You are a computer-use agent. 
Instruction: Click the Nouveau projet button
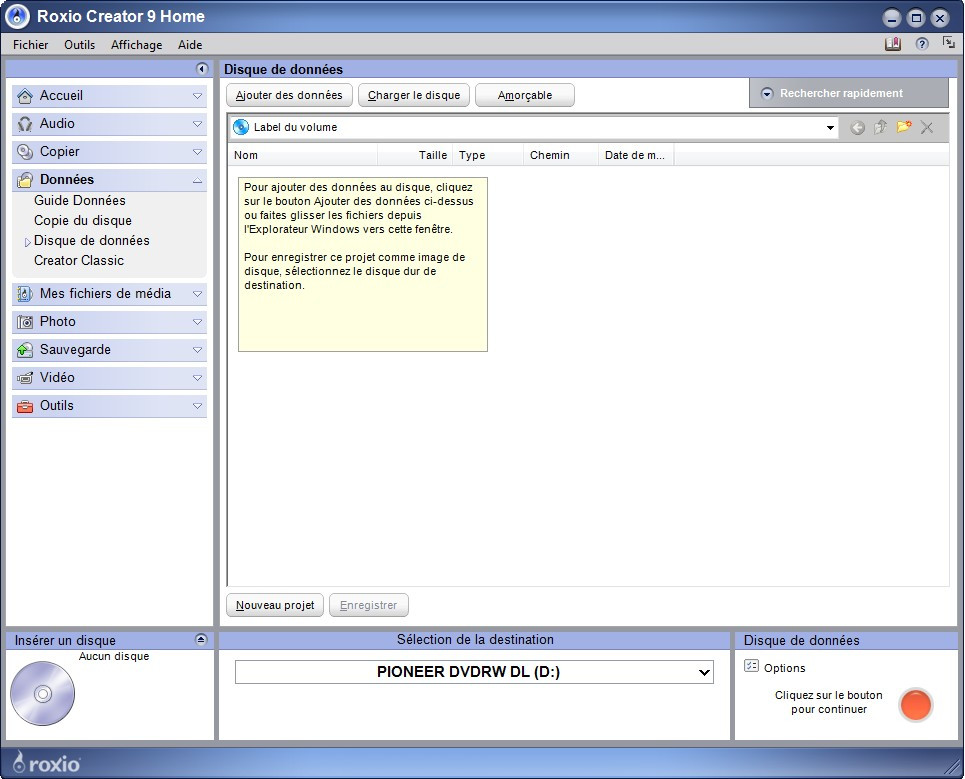tap(275, 605)
